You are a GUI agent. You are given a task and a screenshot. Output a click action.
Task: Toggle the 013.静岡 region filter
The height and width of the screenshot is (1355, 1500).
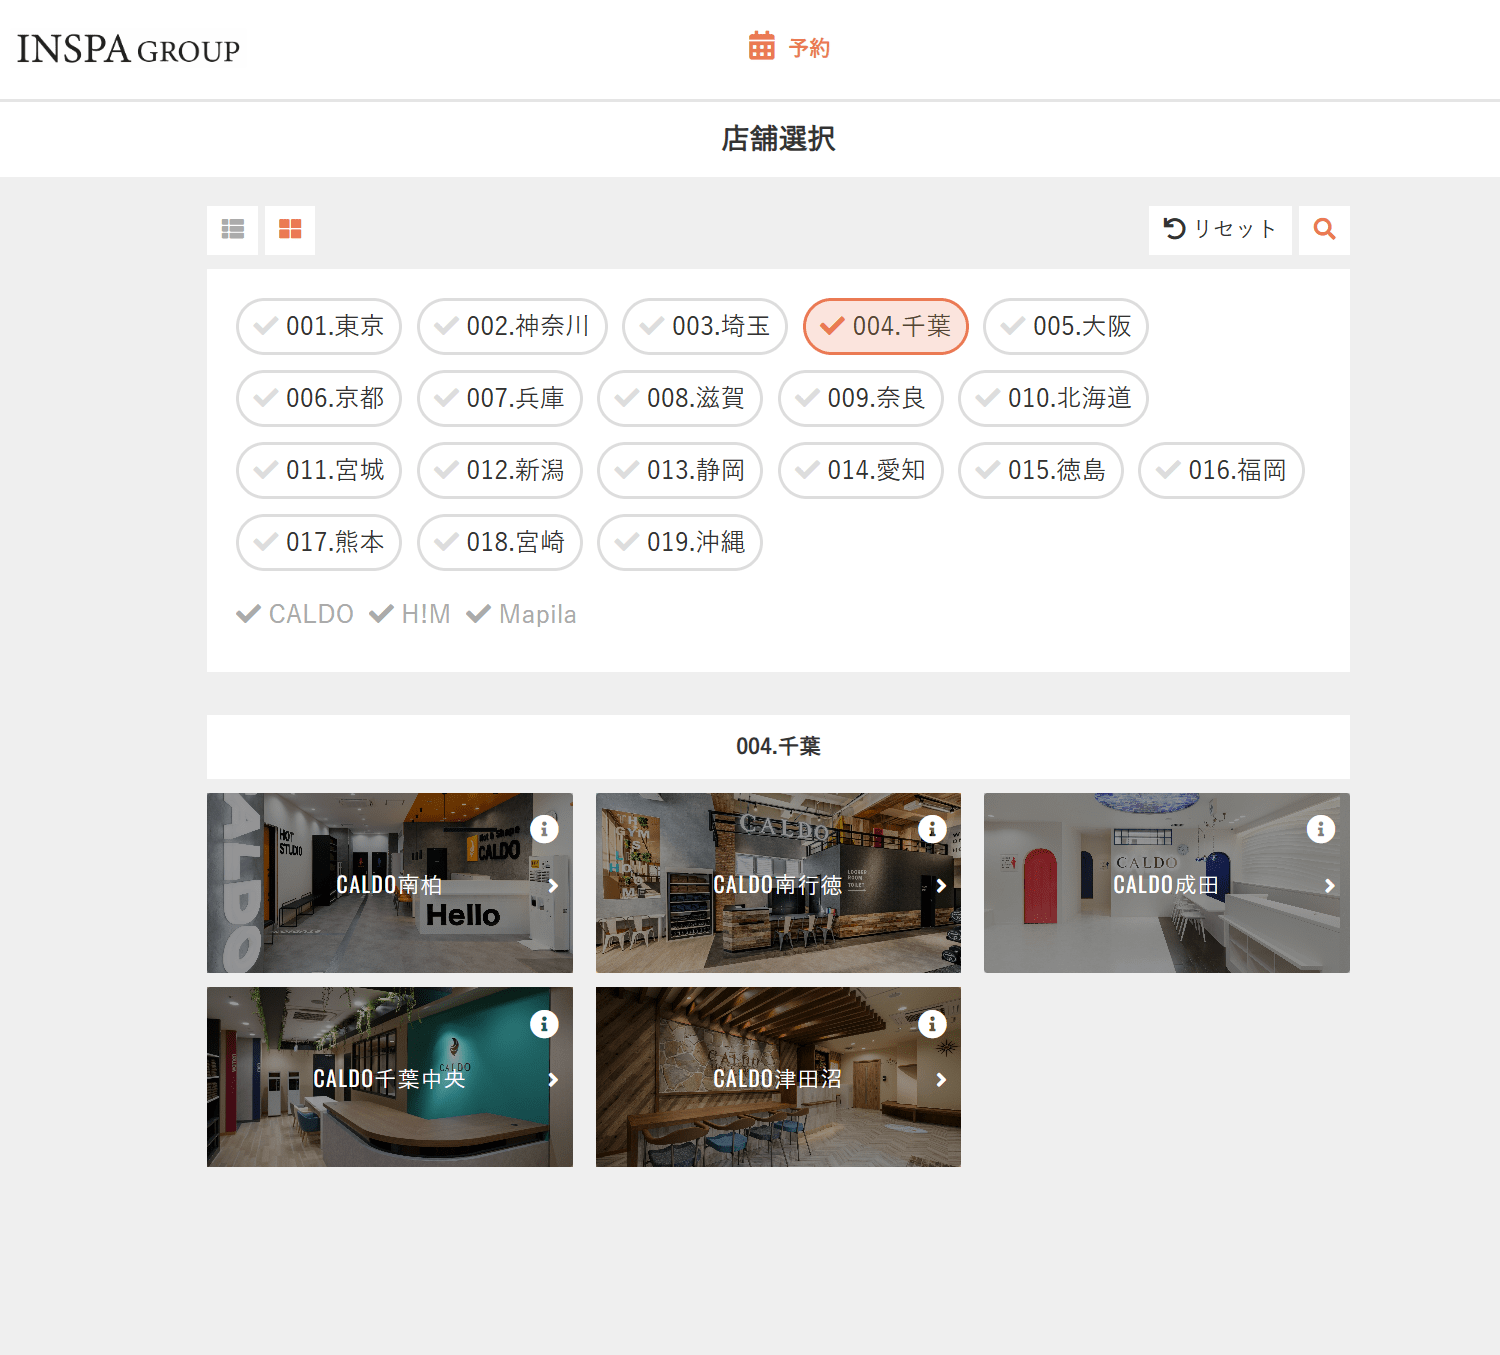tap(680, 470)
